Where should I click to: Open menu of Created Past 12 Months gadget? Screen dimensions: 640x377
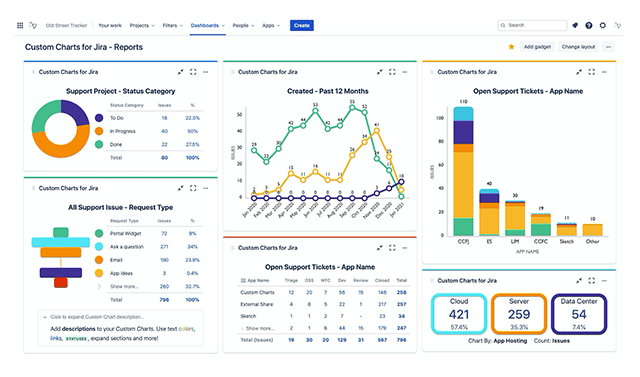[405, 72]
